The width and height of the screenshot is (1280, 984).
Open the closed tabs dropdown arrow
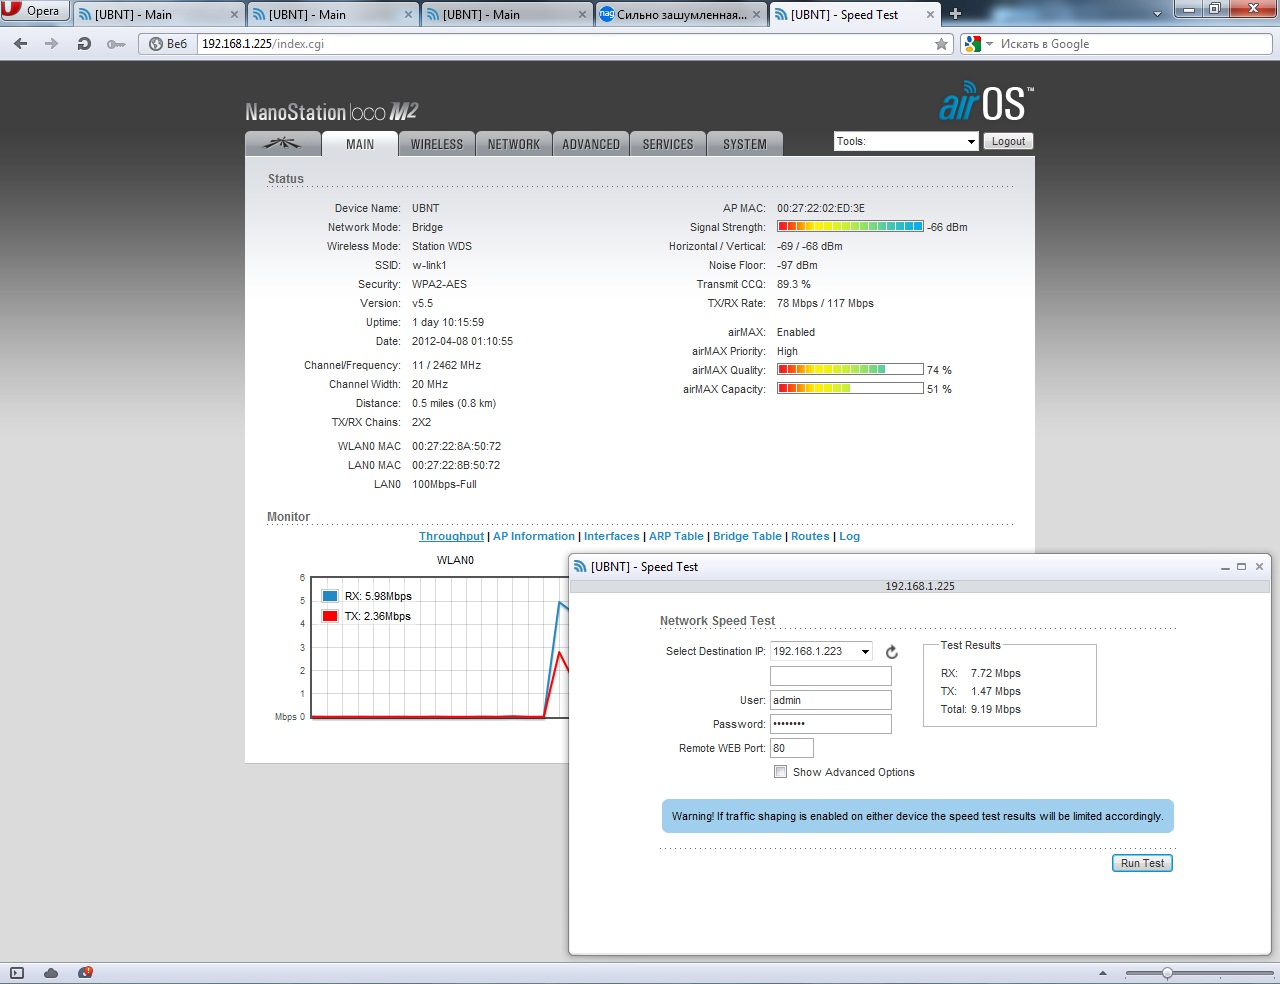tap(1158, 14)
